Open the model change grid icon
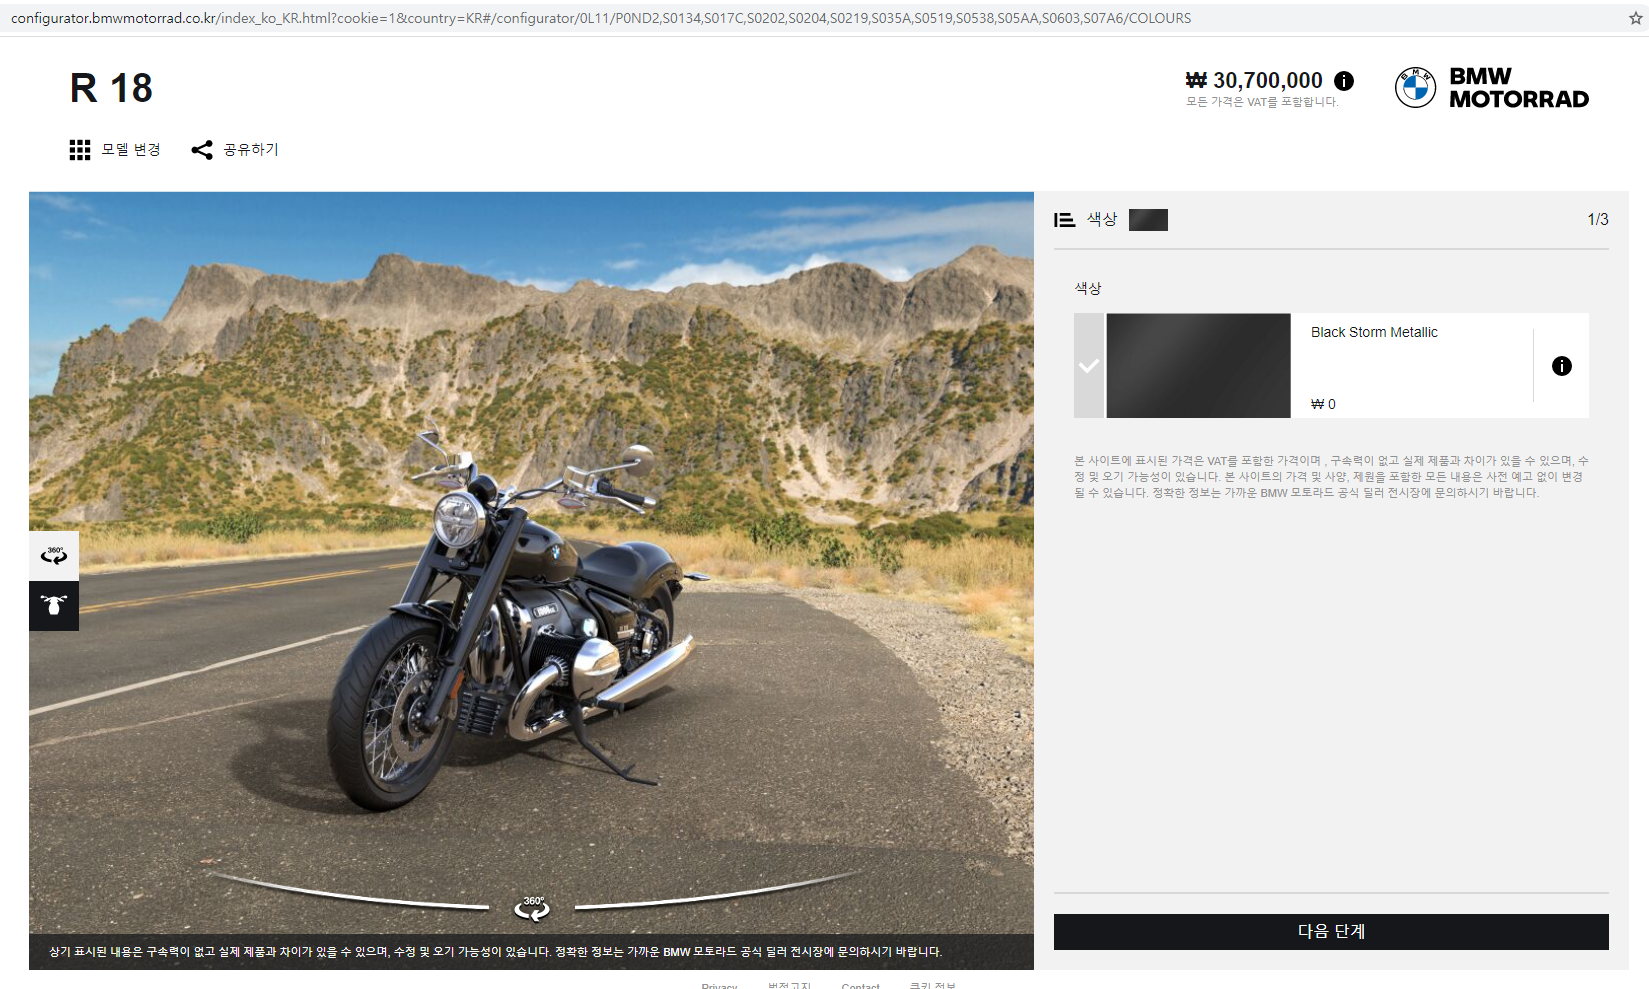This screenshot has width=1649, height=989. point(80,150)
